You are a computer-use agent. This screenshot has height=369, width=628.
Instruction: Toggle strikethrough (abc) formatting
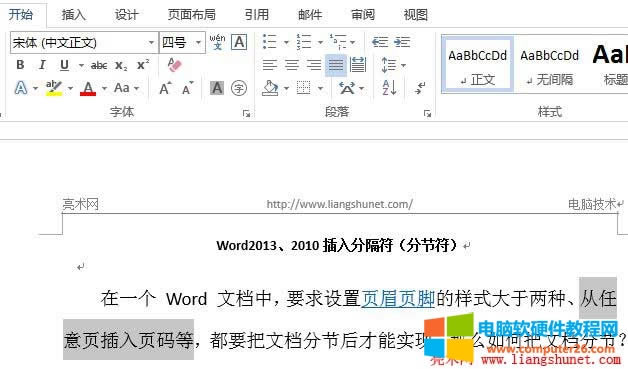(99, 65)
